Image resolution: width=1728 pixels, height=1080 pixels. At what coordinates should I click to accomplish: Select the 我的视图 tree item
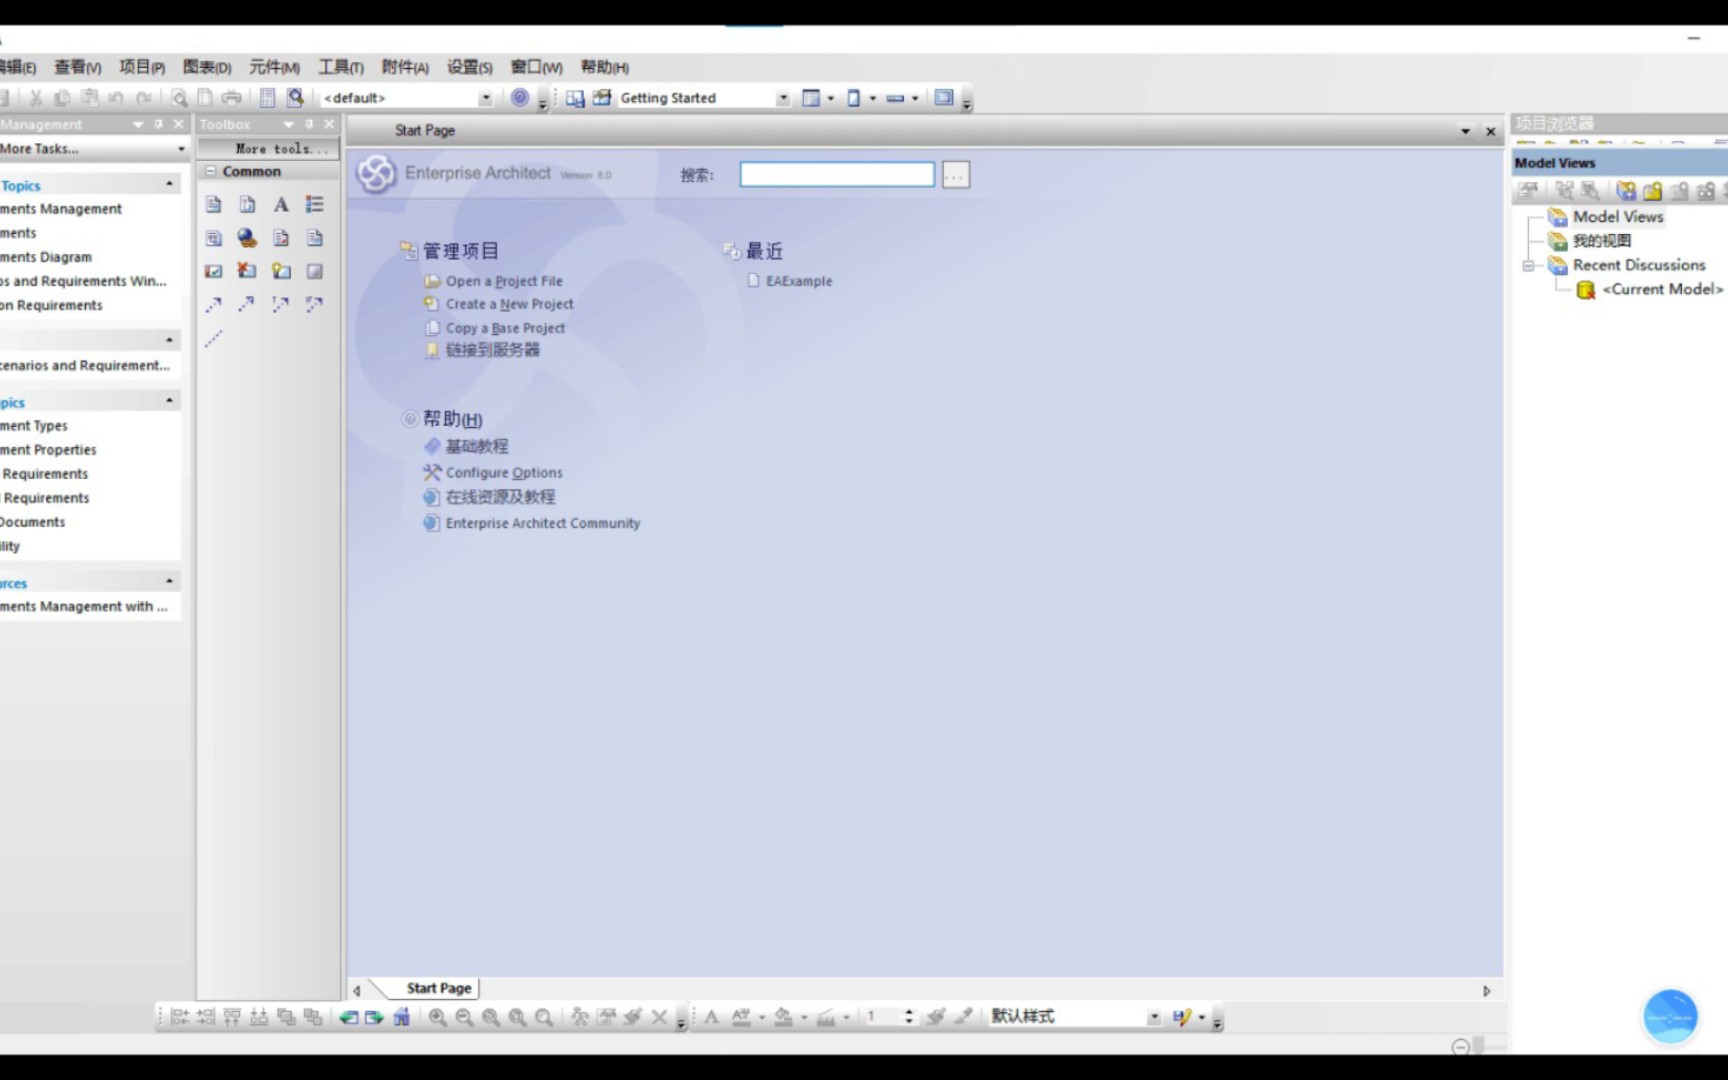[1602, 241]
